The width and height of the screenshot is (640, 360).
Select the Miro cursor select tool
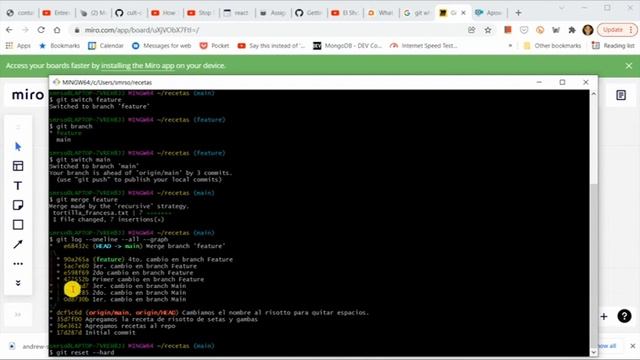point(18,147)
